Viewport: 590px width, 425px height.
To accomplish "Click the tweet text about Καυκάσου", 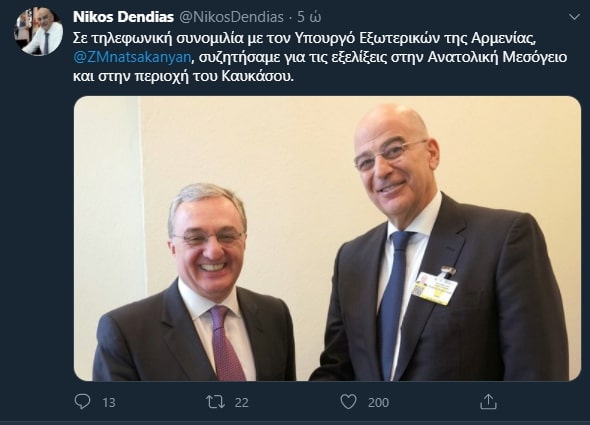I will coord(183,76).
